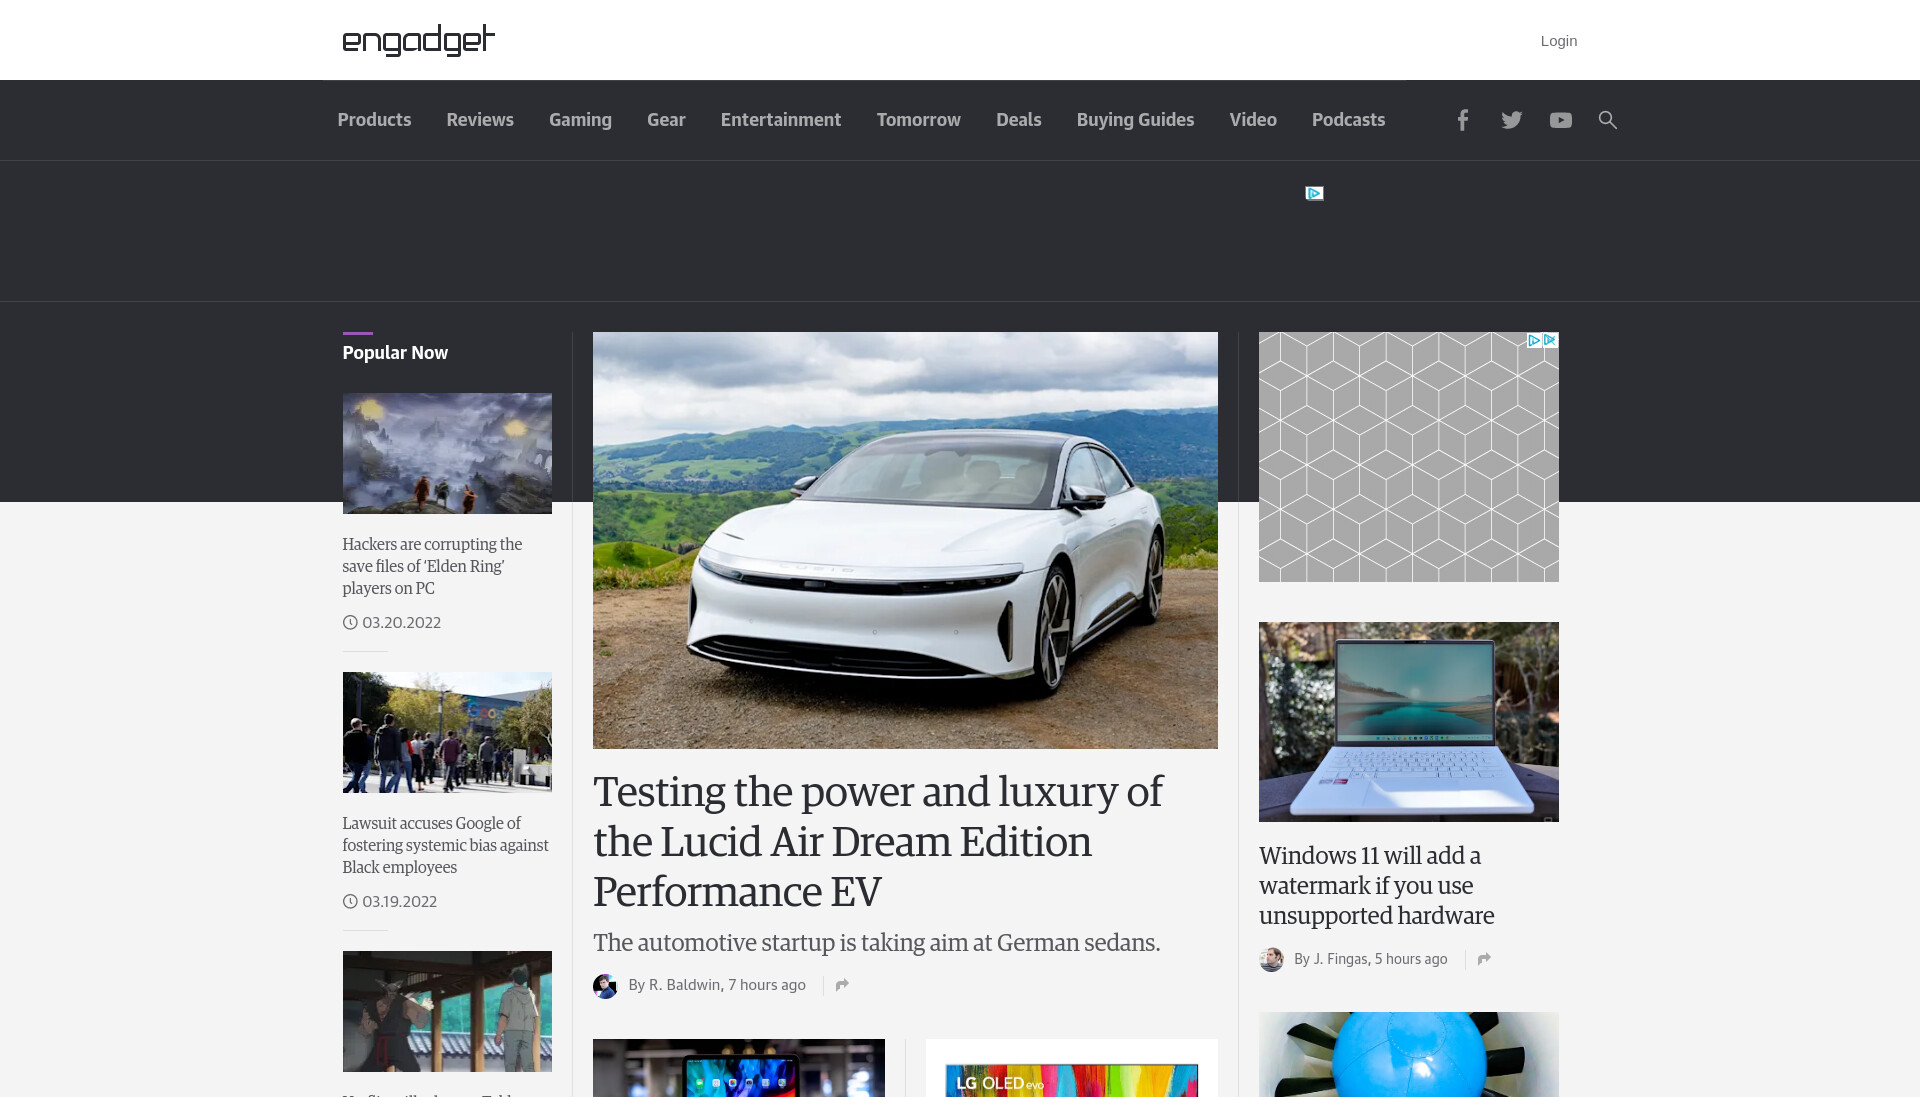
Task: Open the Google lawsuit article headline
Action: coord(445,845)
